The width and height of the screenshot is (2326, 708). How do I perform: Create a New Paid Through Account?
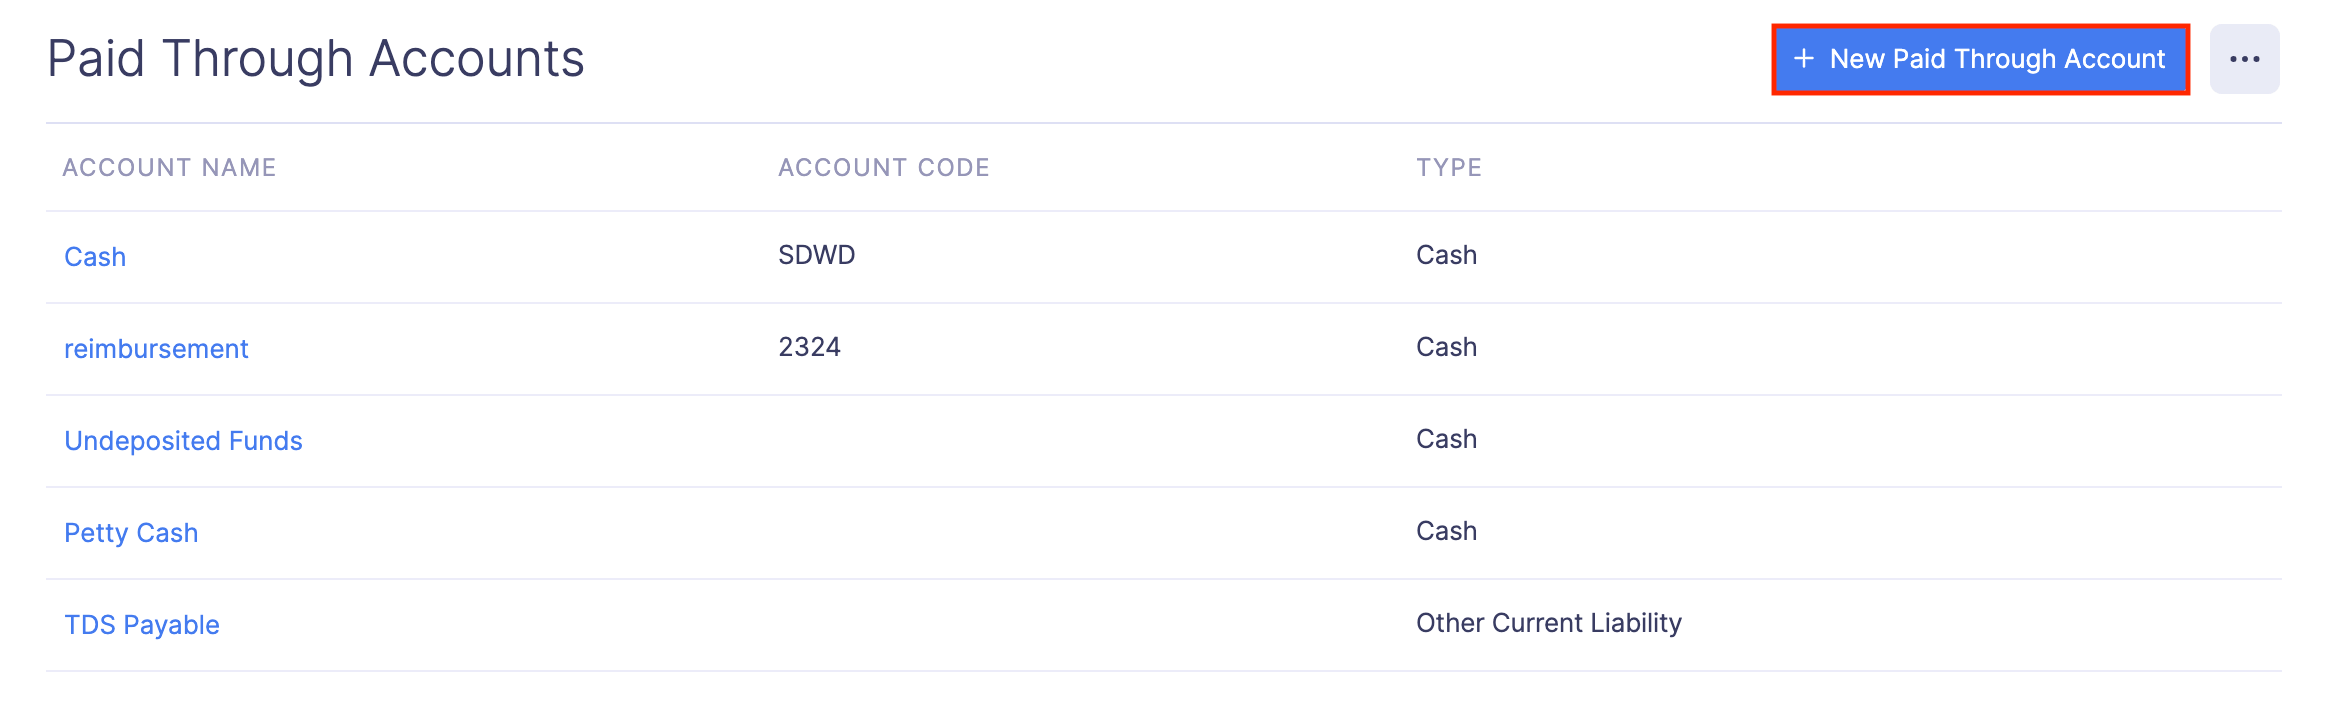[1980, 59]
